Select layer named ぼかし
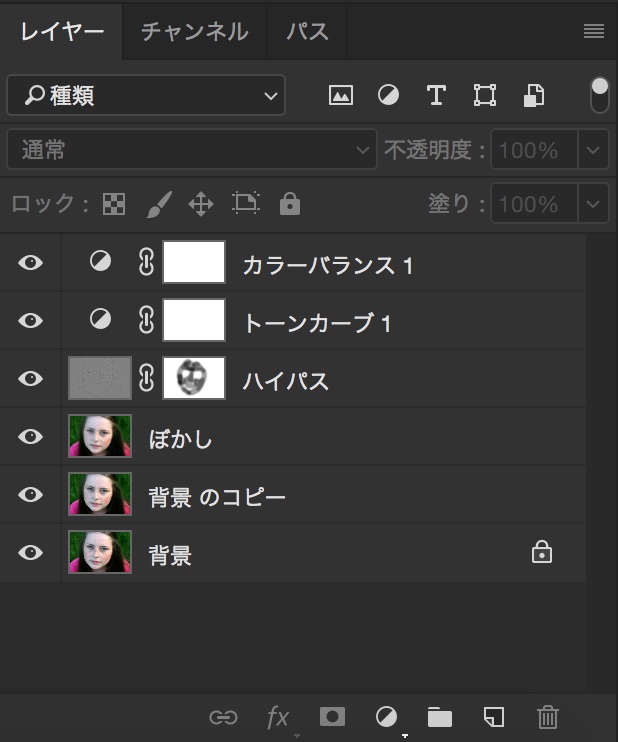This screenshot has height=742, width=618. tap(180, 439)
